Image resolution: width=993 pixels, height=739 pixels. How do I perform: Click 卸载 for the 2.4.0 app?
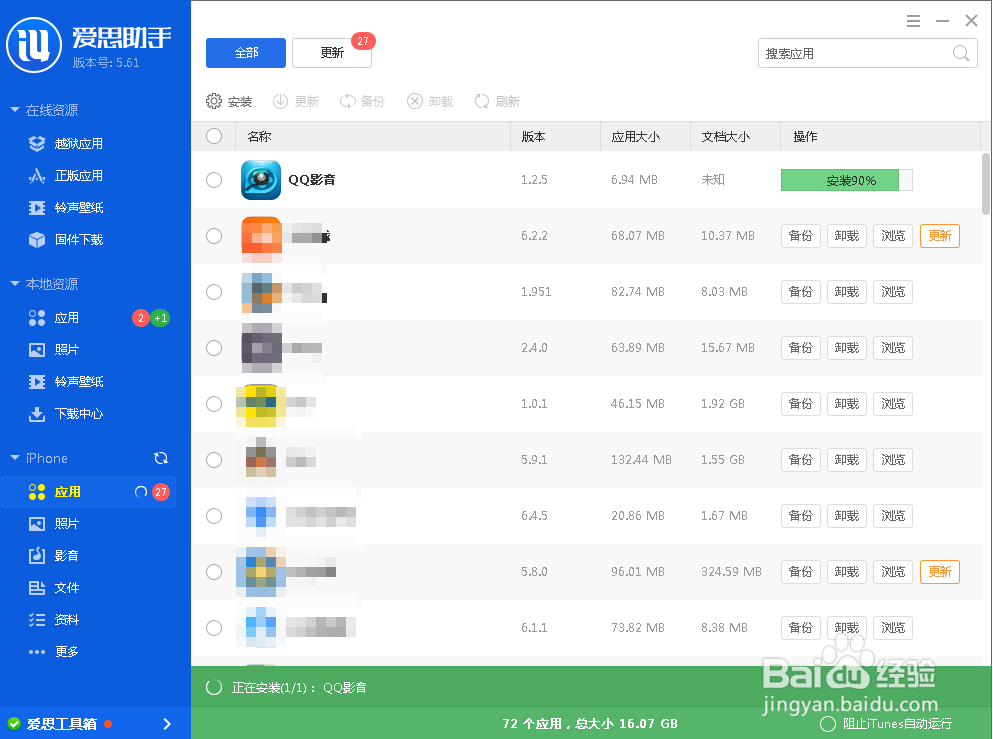tap(847, 348)
